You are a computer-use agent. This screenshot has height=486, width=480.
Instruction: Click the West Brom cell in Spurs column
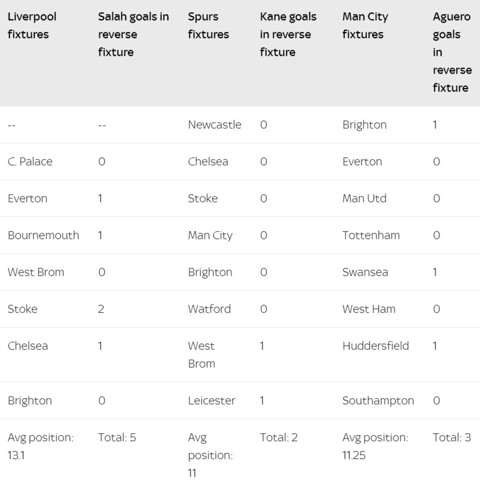[201, 355]
